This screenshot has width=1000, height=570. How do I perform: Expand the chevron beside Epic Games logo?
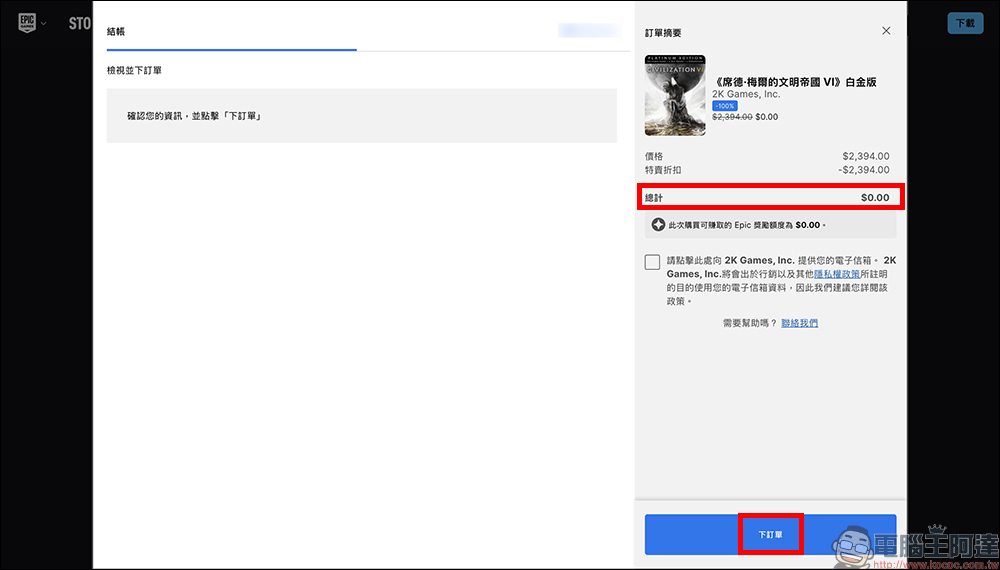pyautogui.click(x=43, y=24)
